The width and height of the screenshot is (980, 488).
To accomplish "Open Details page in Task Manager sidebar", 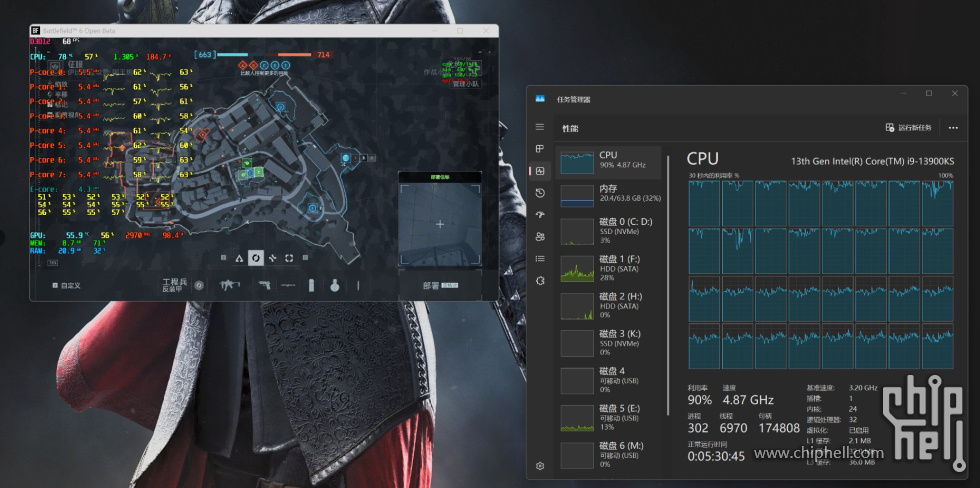I will [540, 259].
